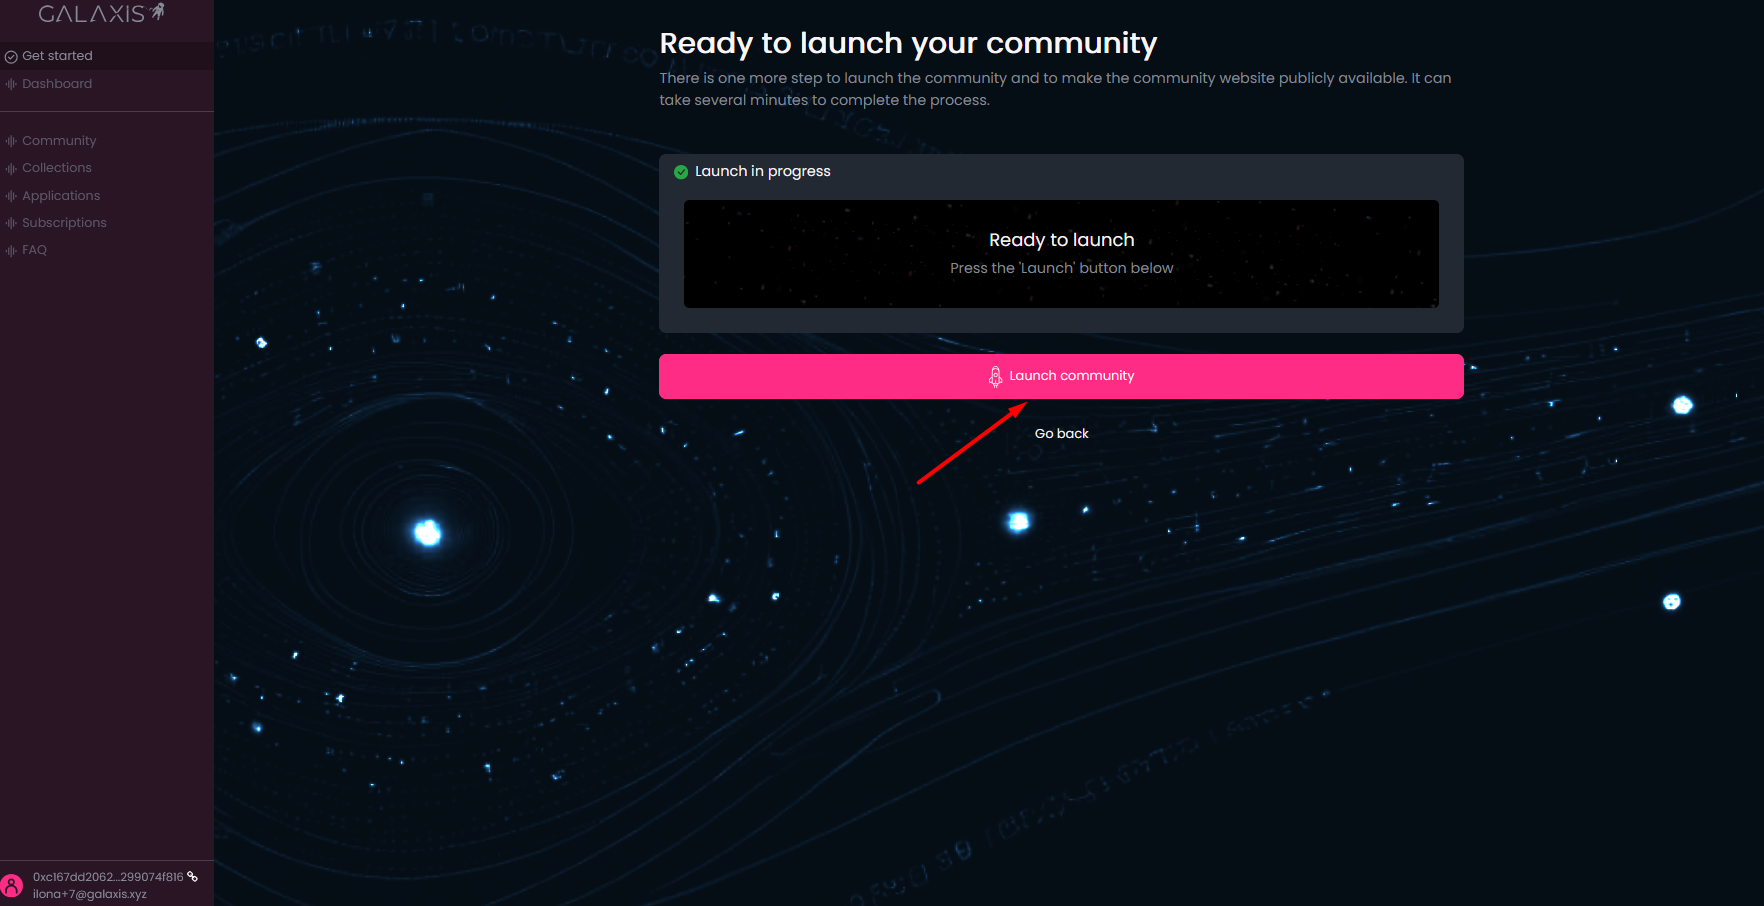
Task: Click the chain link icon beside wallet address
Action: (193, 877)
